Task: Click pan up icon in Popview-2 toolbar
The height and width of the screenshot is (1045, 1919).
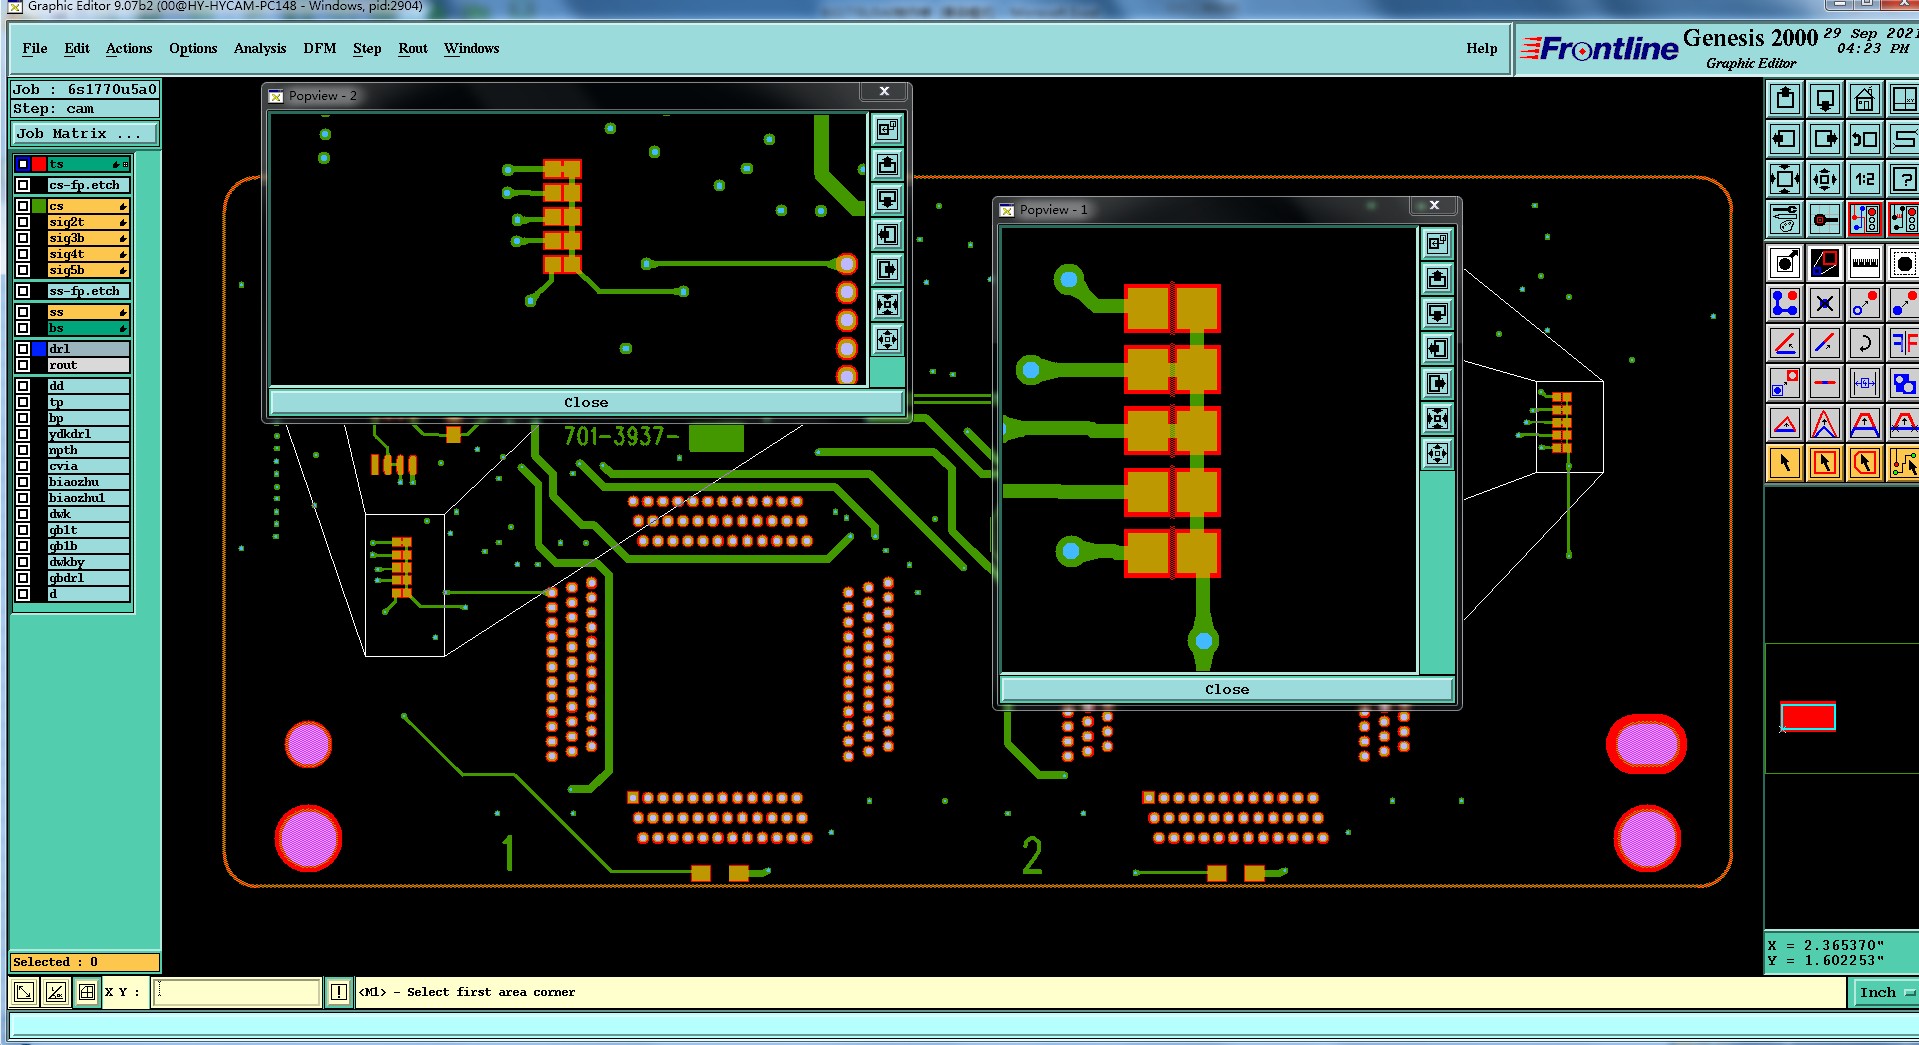Action: point(887,165)
